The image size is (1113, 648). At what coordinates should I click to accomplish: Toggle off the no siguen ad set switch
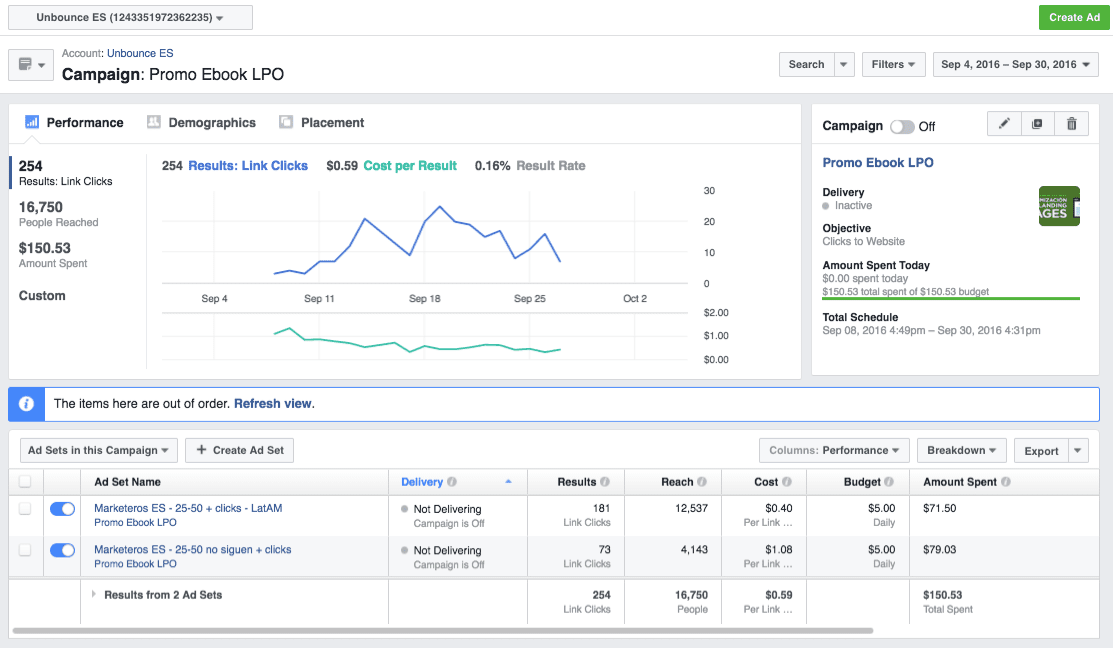point(62,550)
